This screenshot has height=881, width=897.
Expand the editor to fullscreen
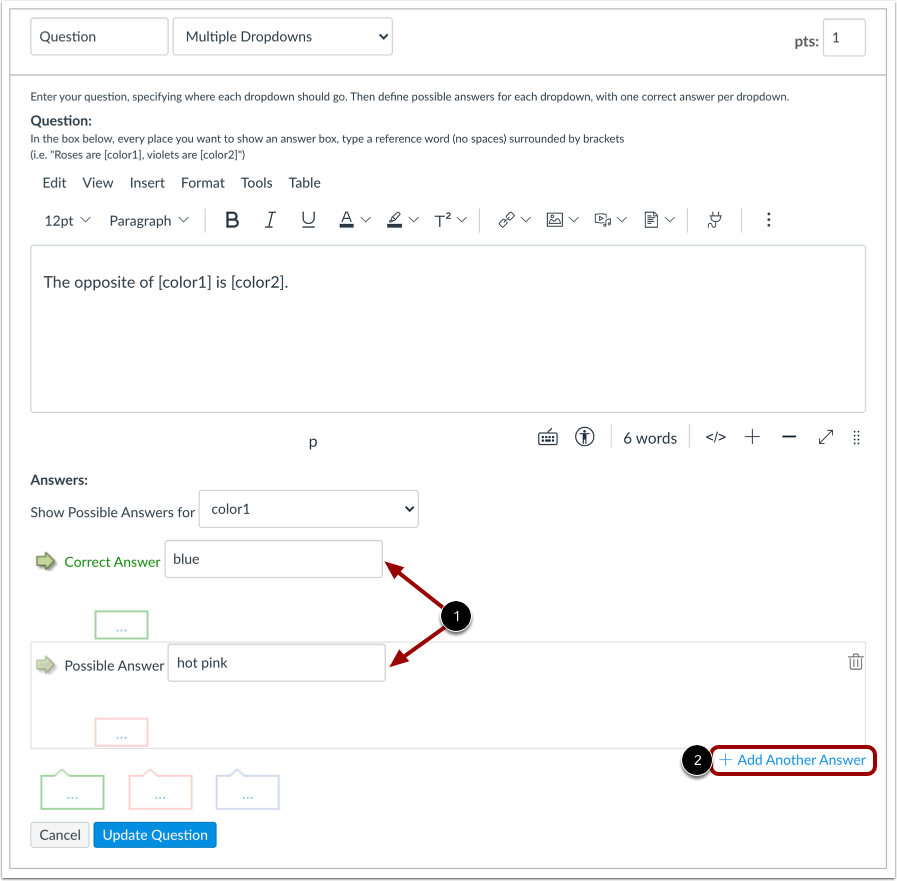tap(824, 437)
